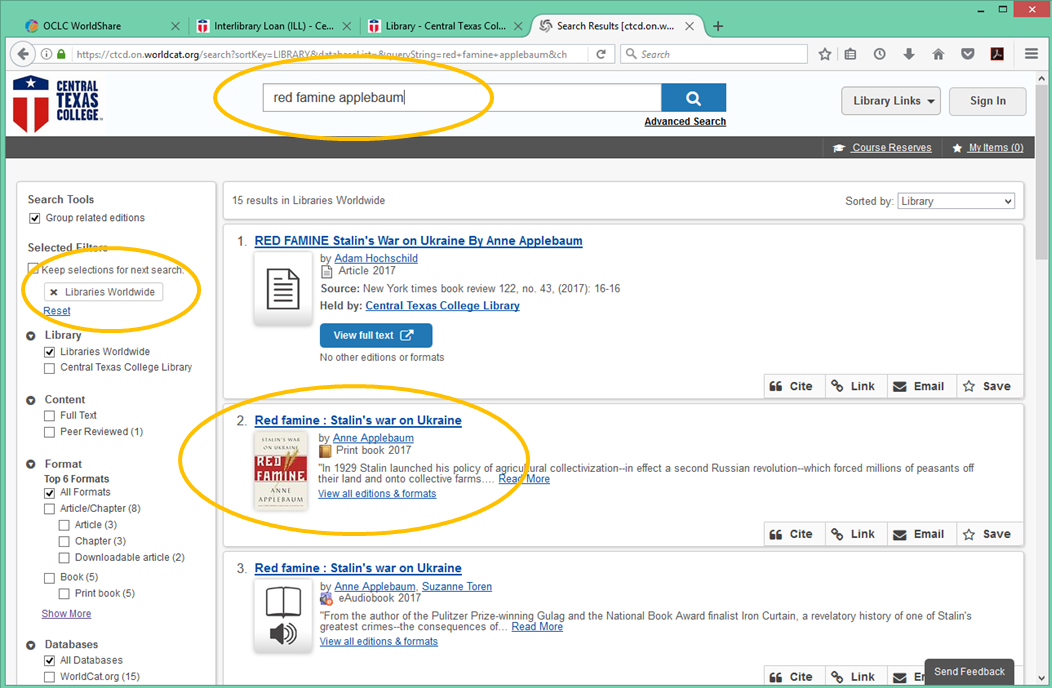Viewport: 1052px width, 688px height.
Task: Toggle the All Formats checkbox
Action: (50, 493)
